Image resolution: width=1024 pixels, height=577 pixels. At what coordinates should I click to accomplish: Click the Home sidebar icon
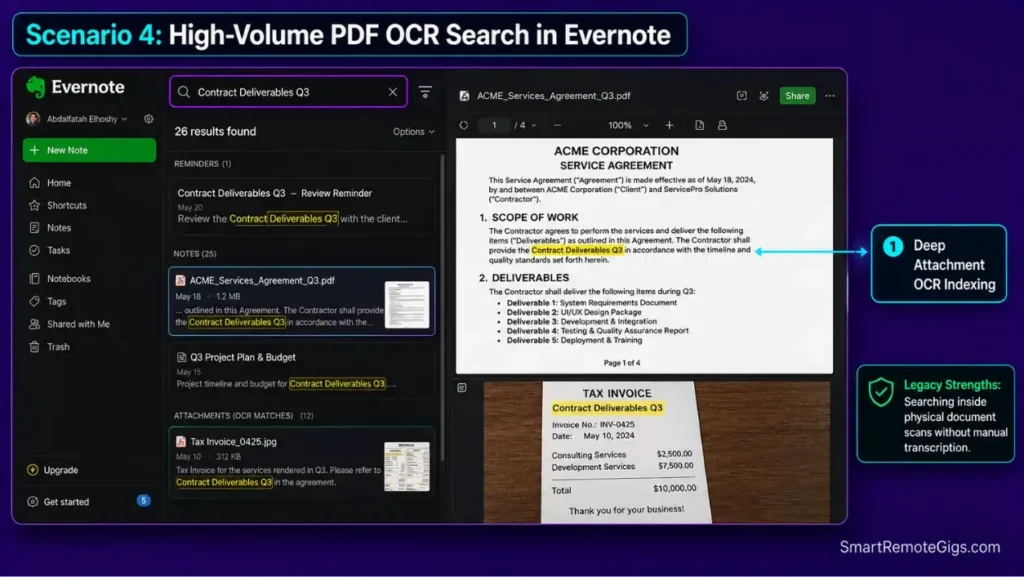tap(35, 183)
